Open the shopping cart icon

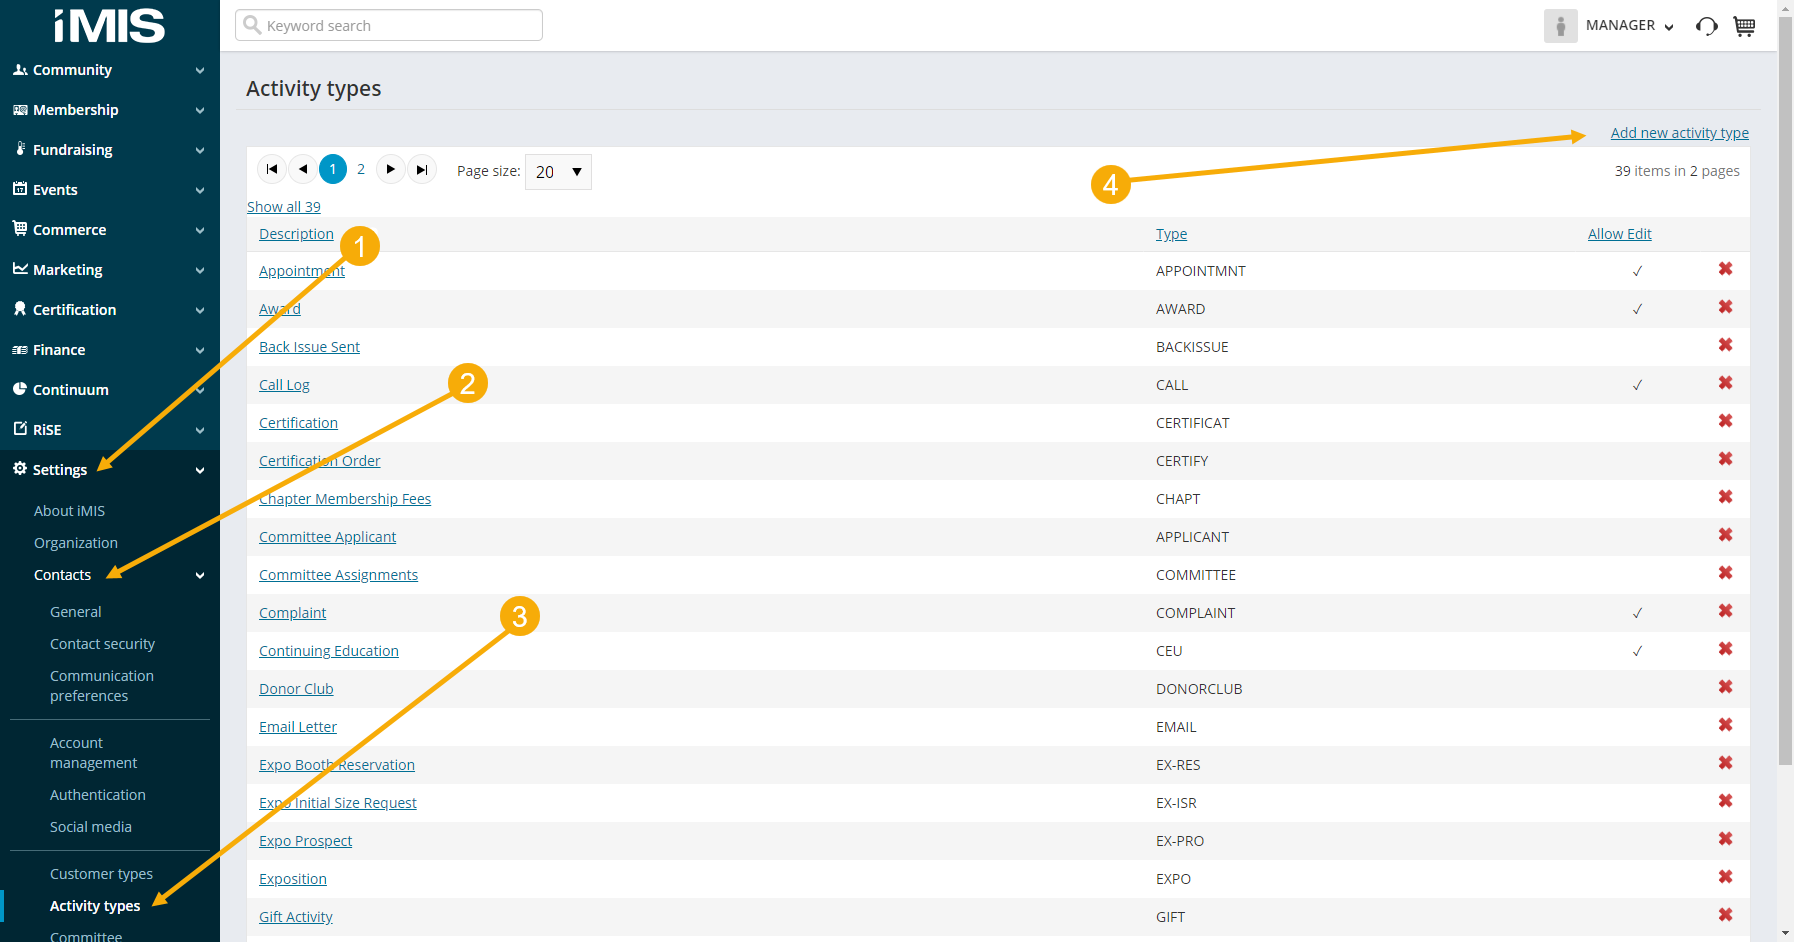pyautogui.click(x=1744, y=26)
